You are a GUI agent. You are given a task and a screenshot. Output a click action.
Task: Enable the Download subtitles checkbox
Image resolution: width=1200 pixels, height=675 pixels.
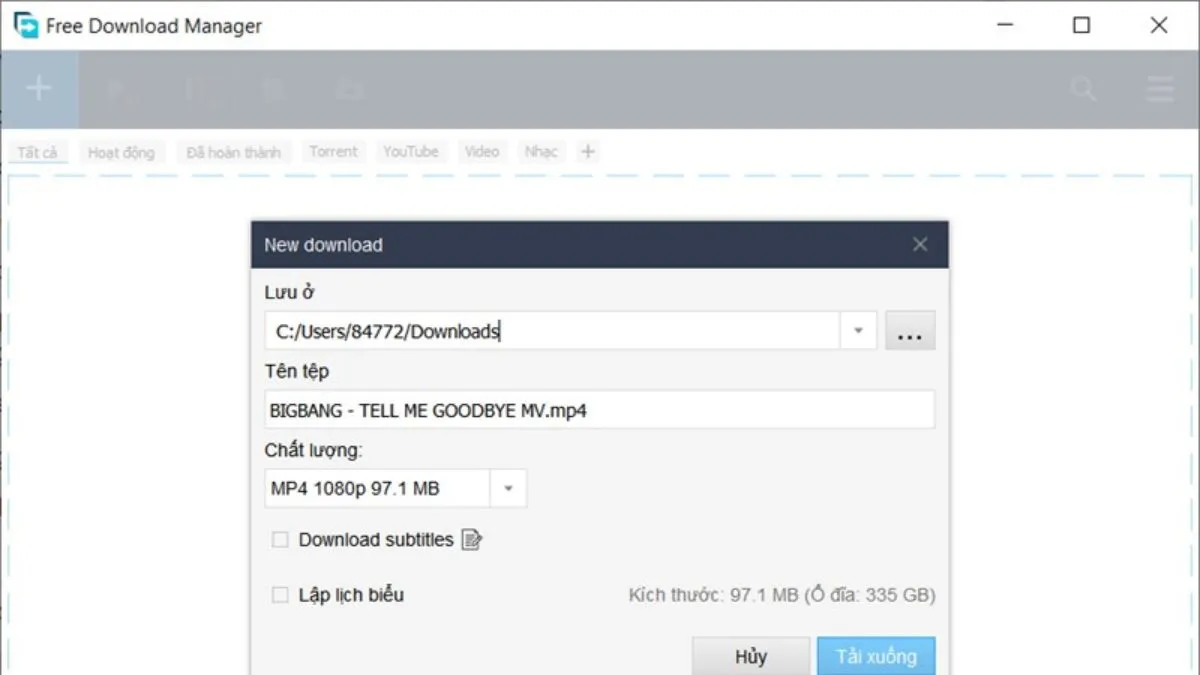[280, 540]
